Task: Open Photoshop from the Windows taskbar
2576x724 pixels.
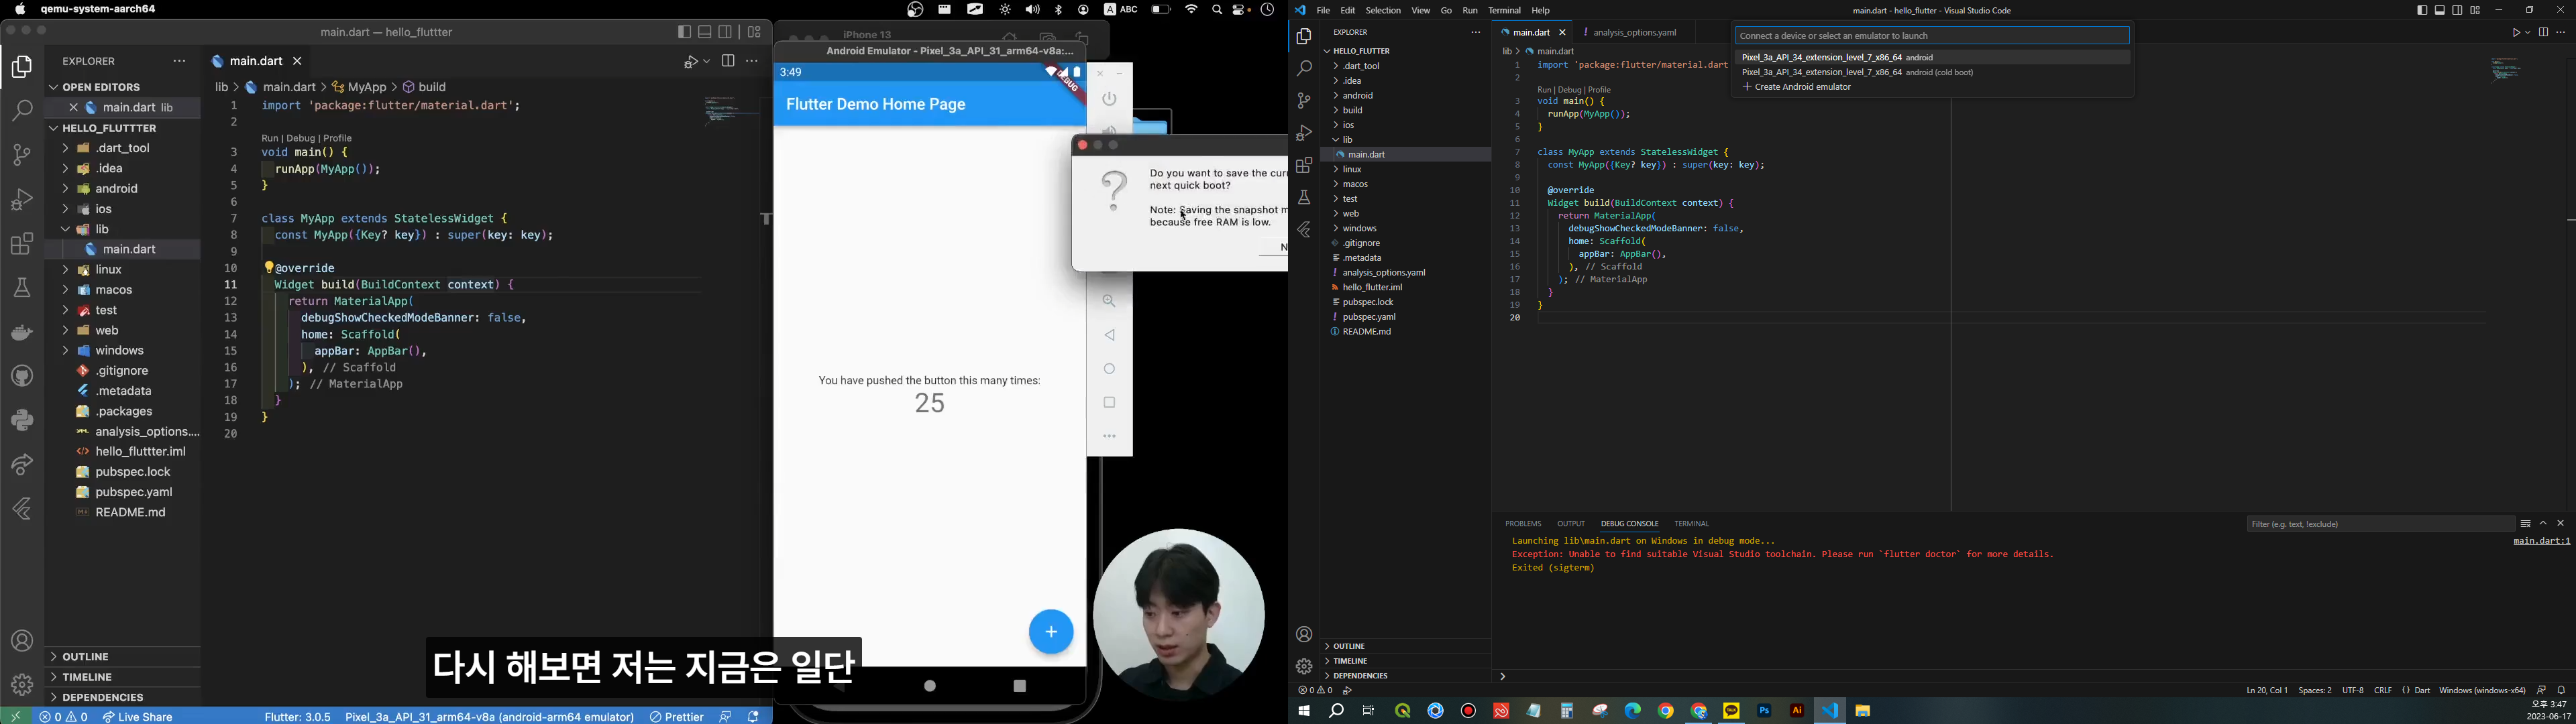Action: (x=1765, y=711)
